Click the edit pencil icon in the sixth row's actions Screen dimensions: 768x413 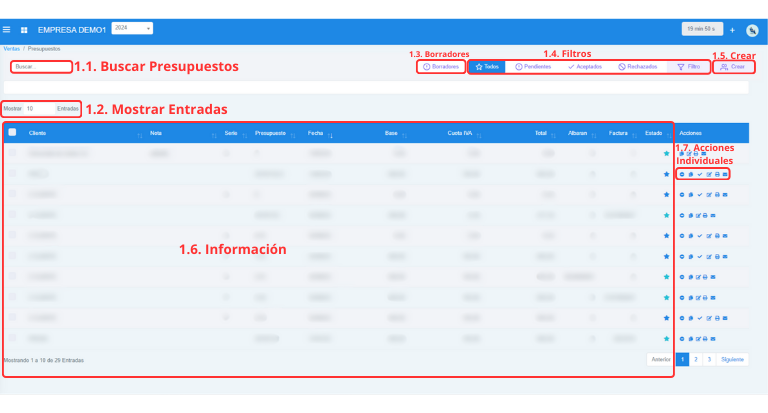tap(709, 257)
